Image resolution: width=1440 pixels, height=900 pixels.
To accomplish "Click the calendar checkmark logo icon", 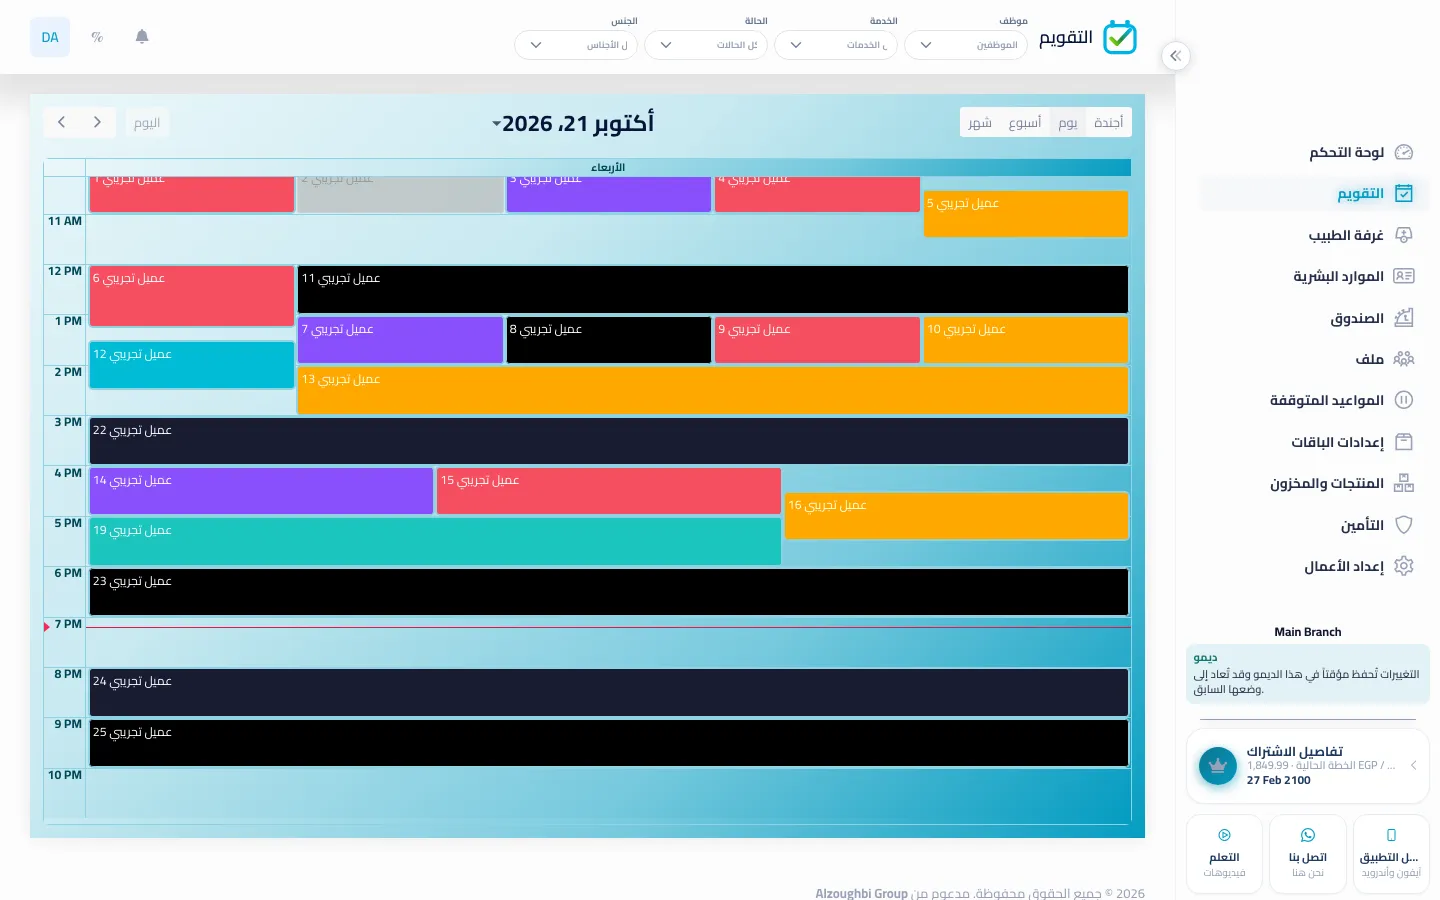I will (x=1120, y=37).
